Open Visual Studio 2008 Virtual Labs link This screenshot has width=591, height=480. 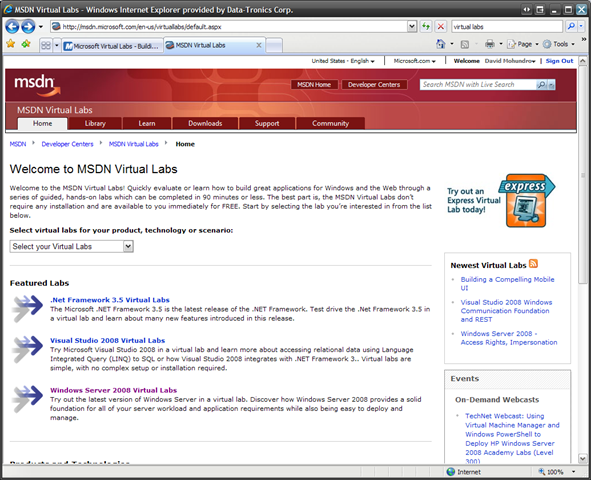click(x=107, y=340)
